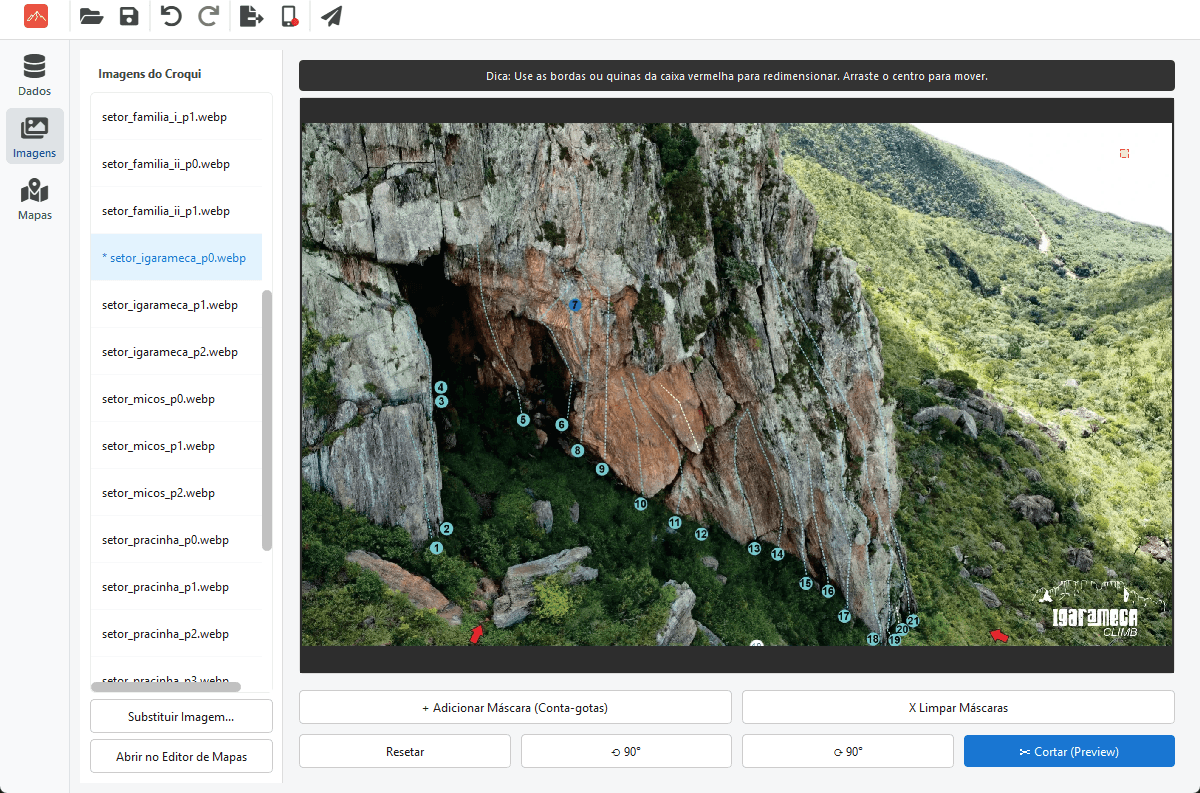
Task: Select the highlighted setor_igarameca_p0.webp entry
Action: pos(176,258)
